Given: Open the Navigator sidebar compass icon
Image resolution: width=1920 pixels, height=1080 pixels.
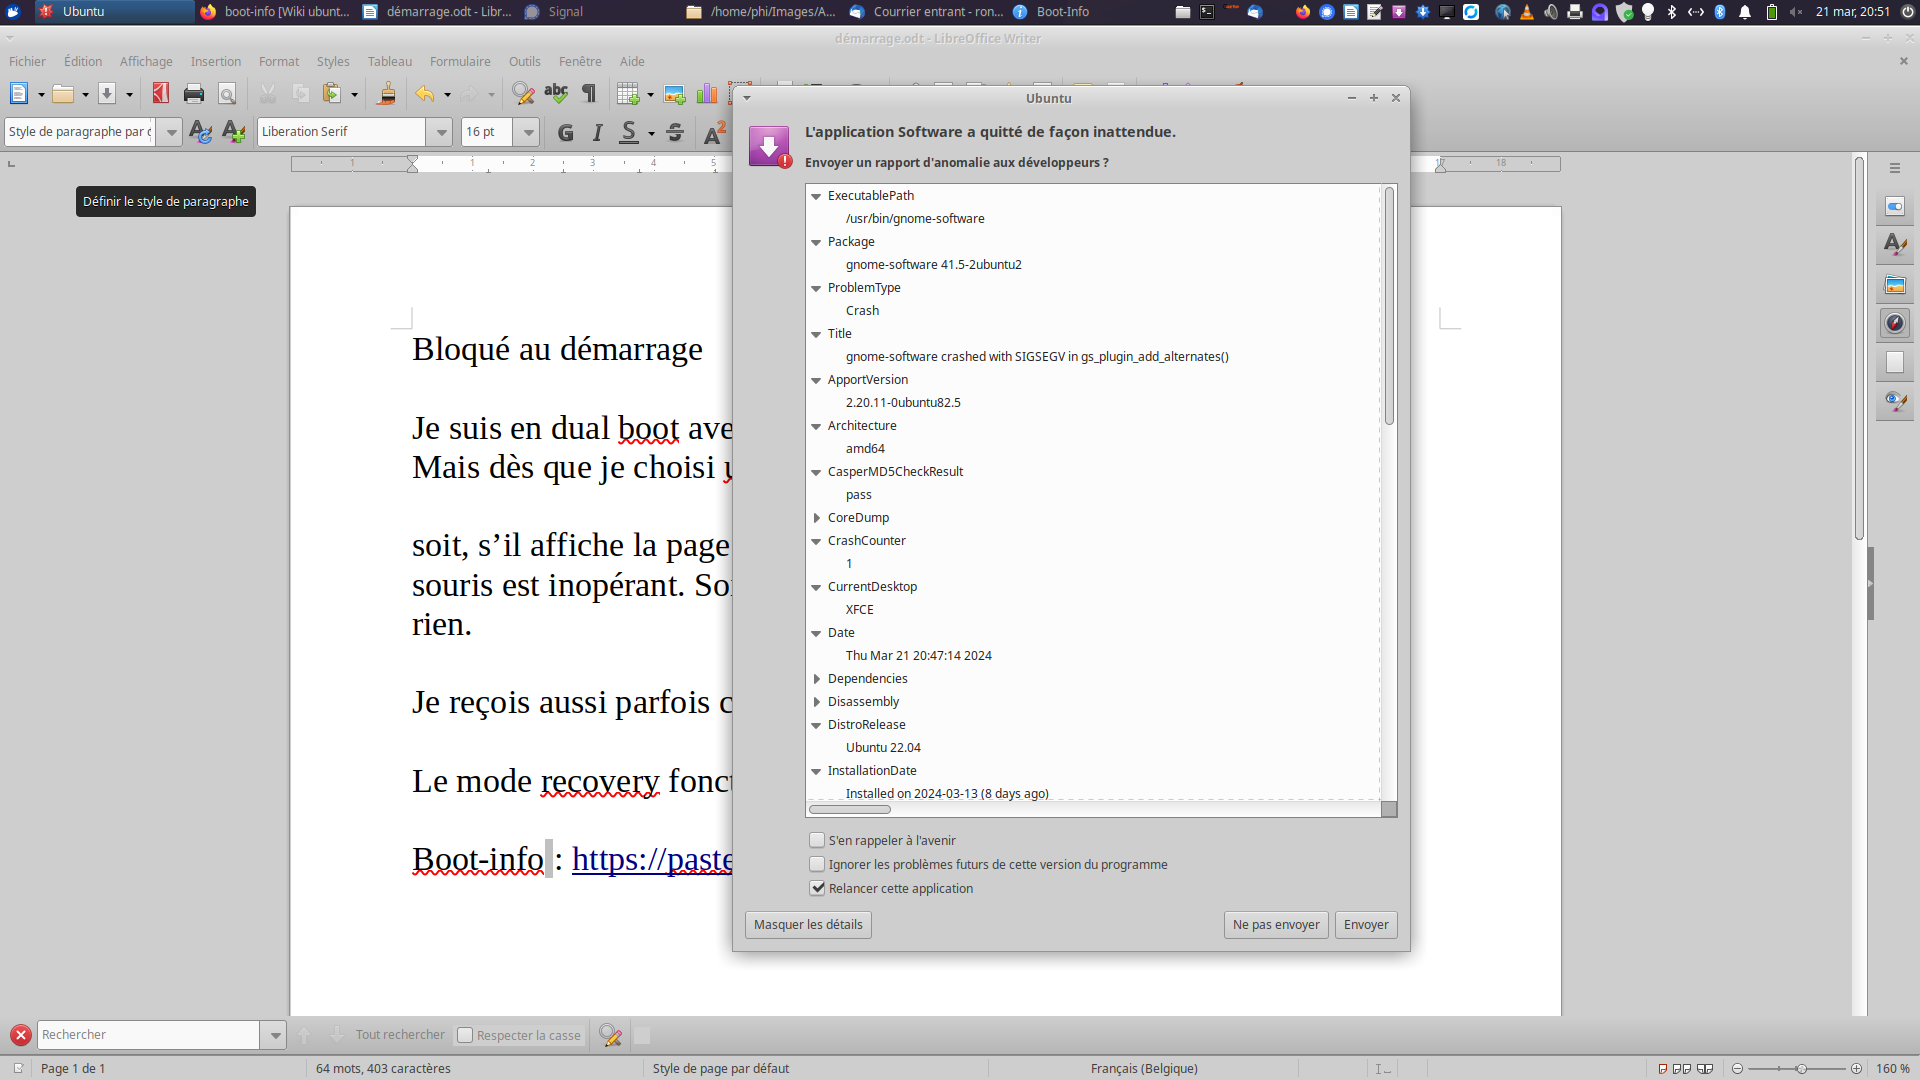Looking at the screenshot, I should (x=1895, y=323).
